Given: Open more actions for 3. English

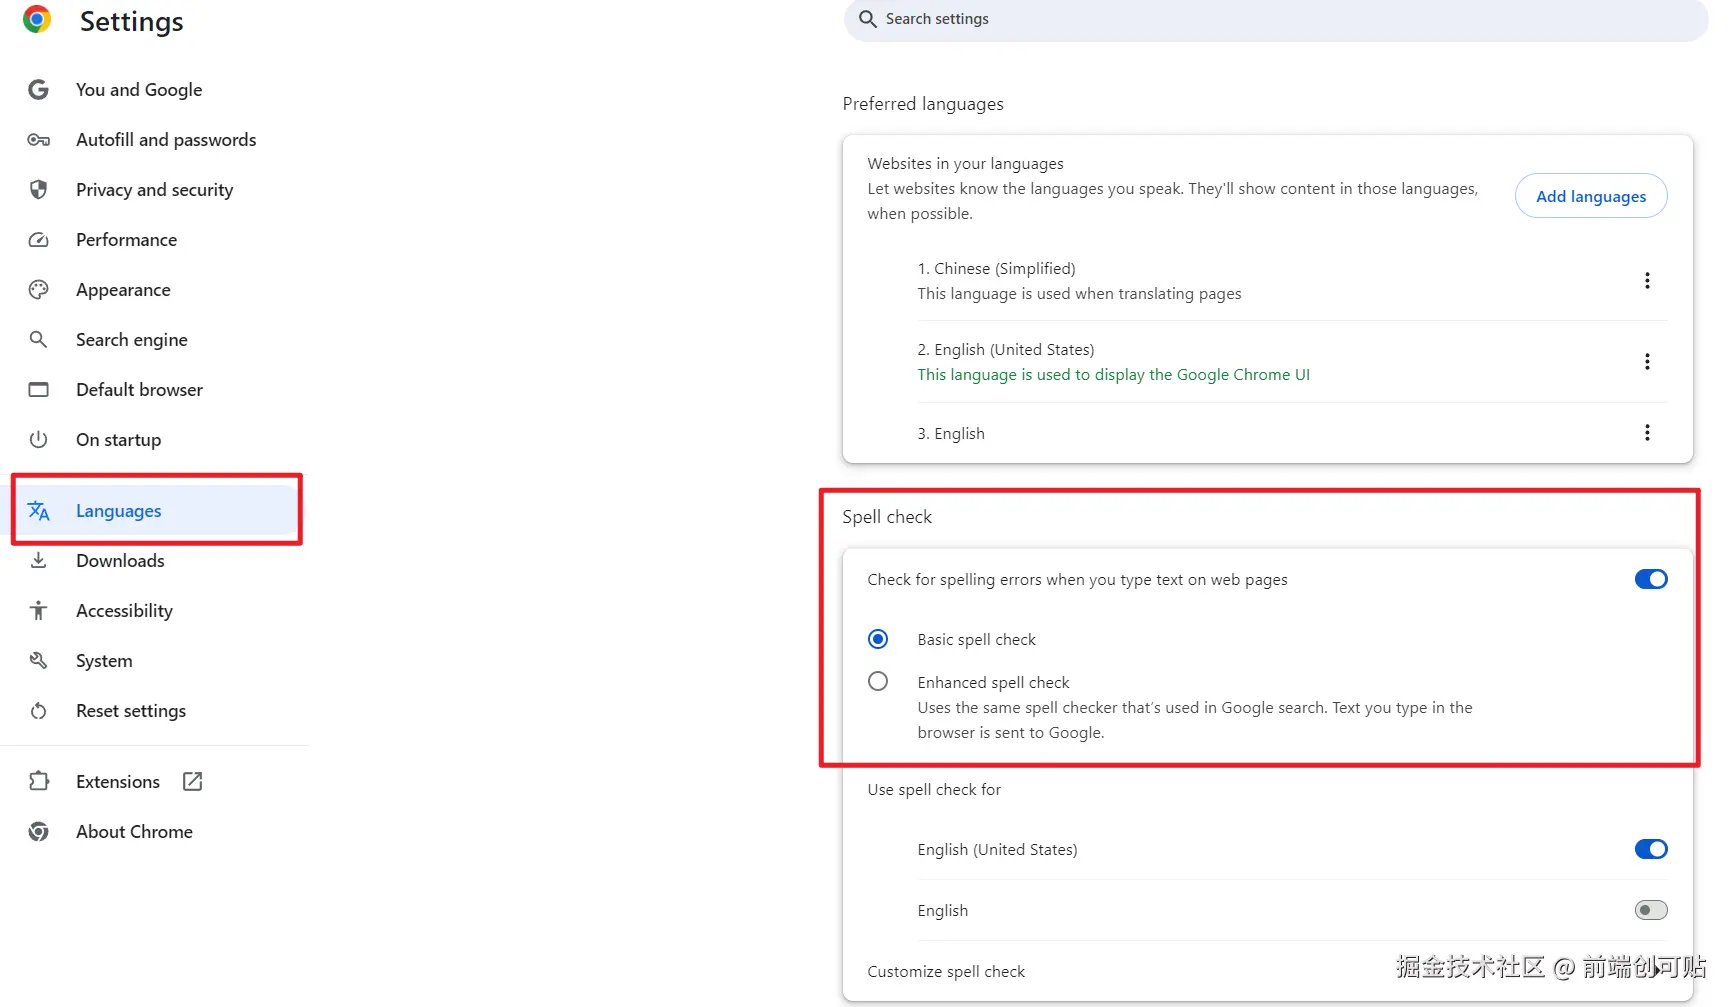Looking at the screenshot, I should tap(1647, 433).
